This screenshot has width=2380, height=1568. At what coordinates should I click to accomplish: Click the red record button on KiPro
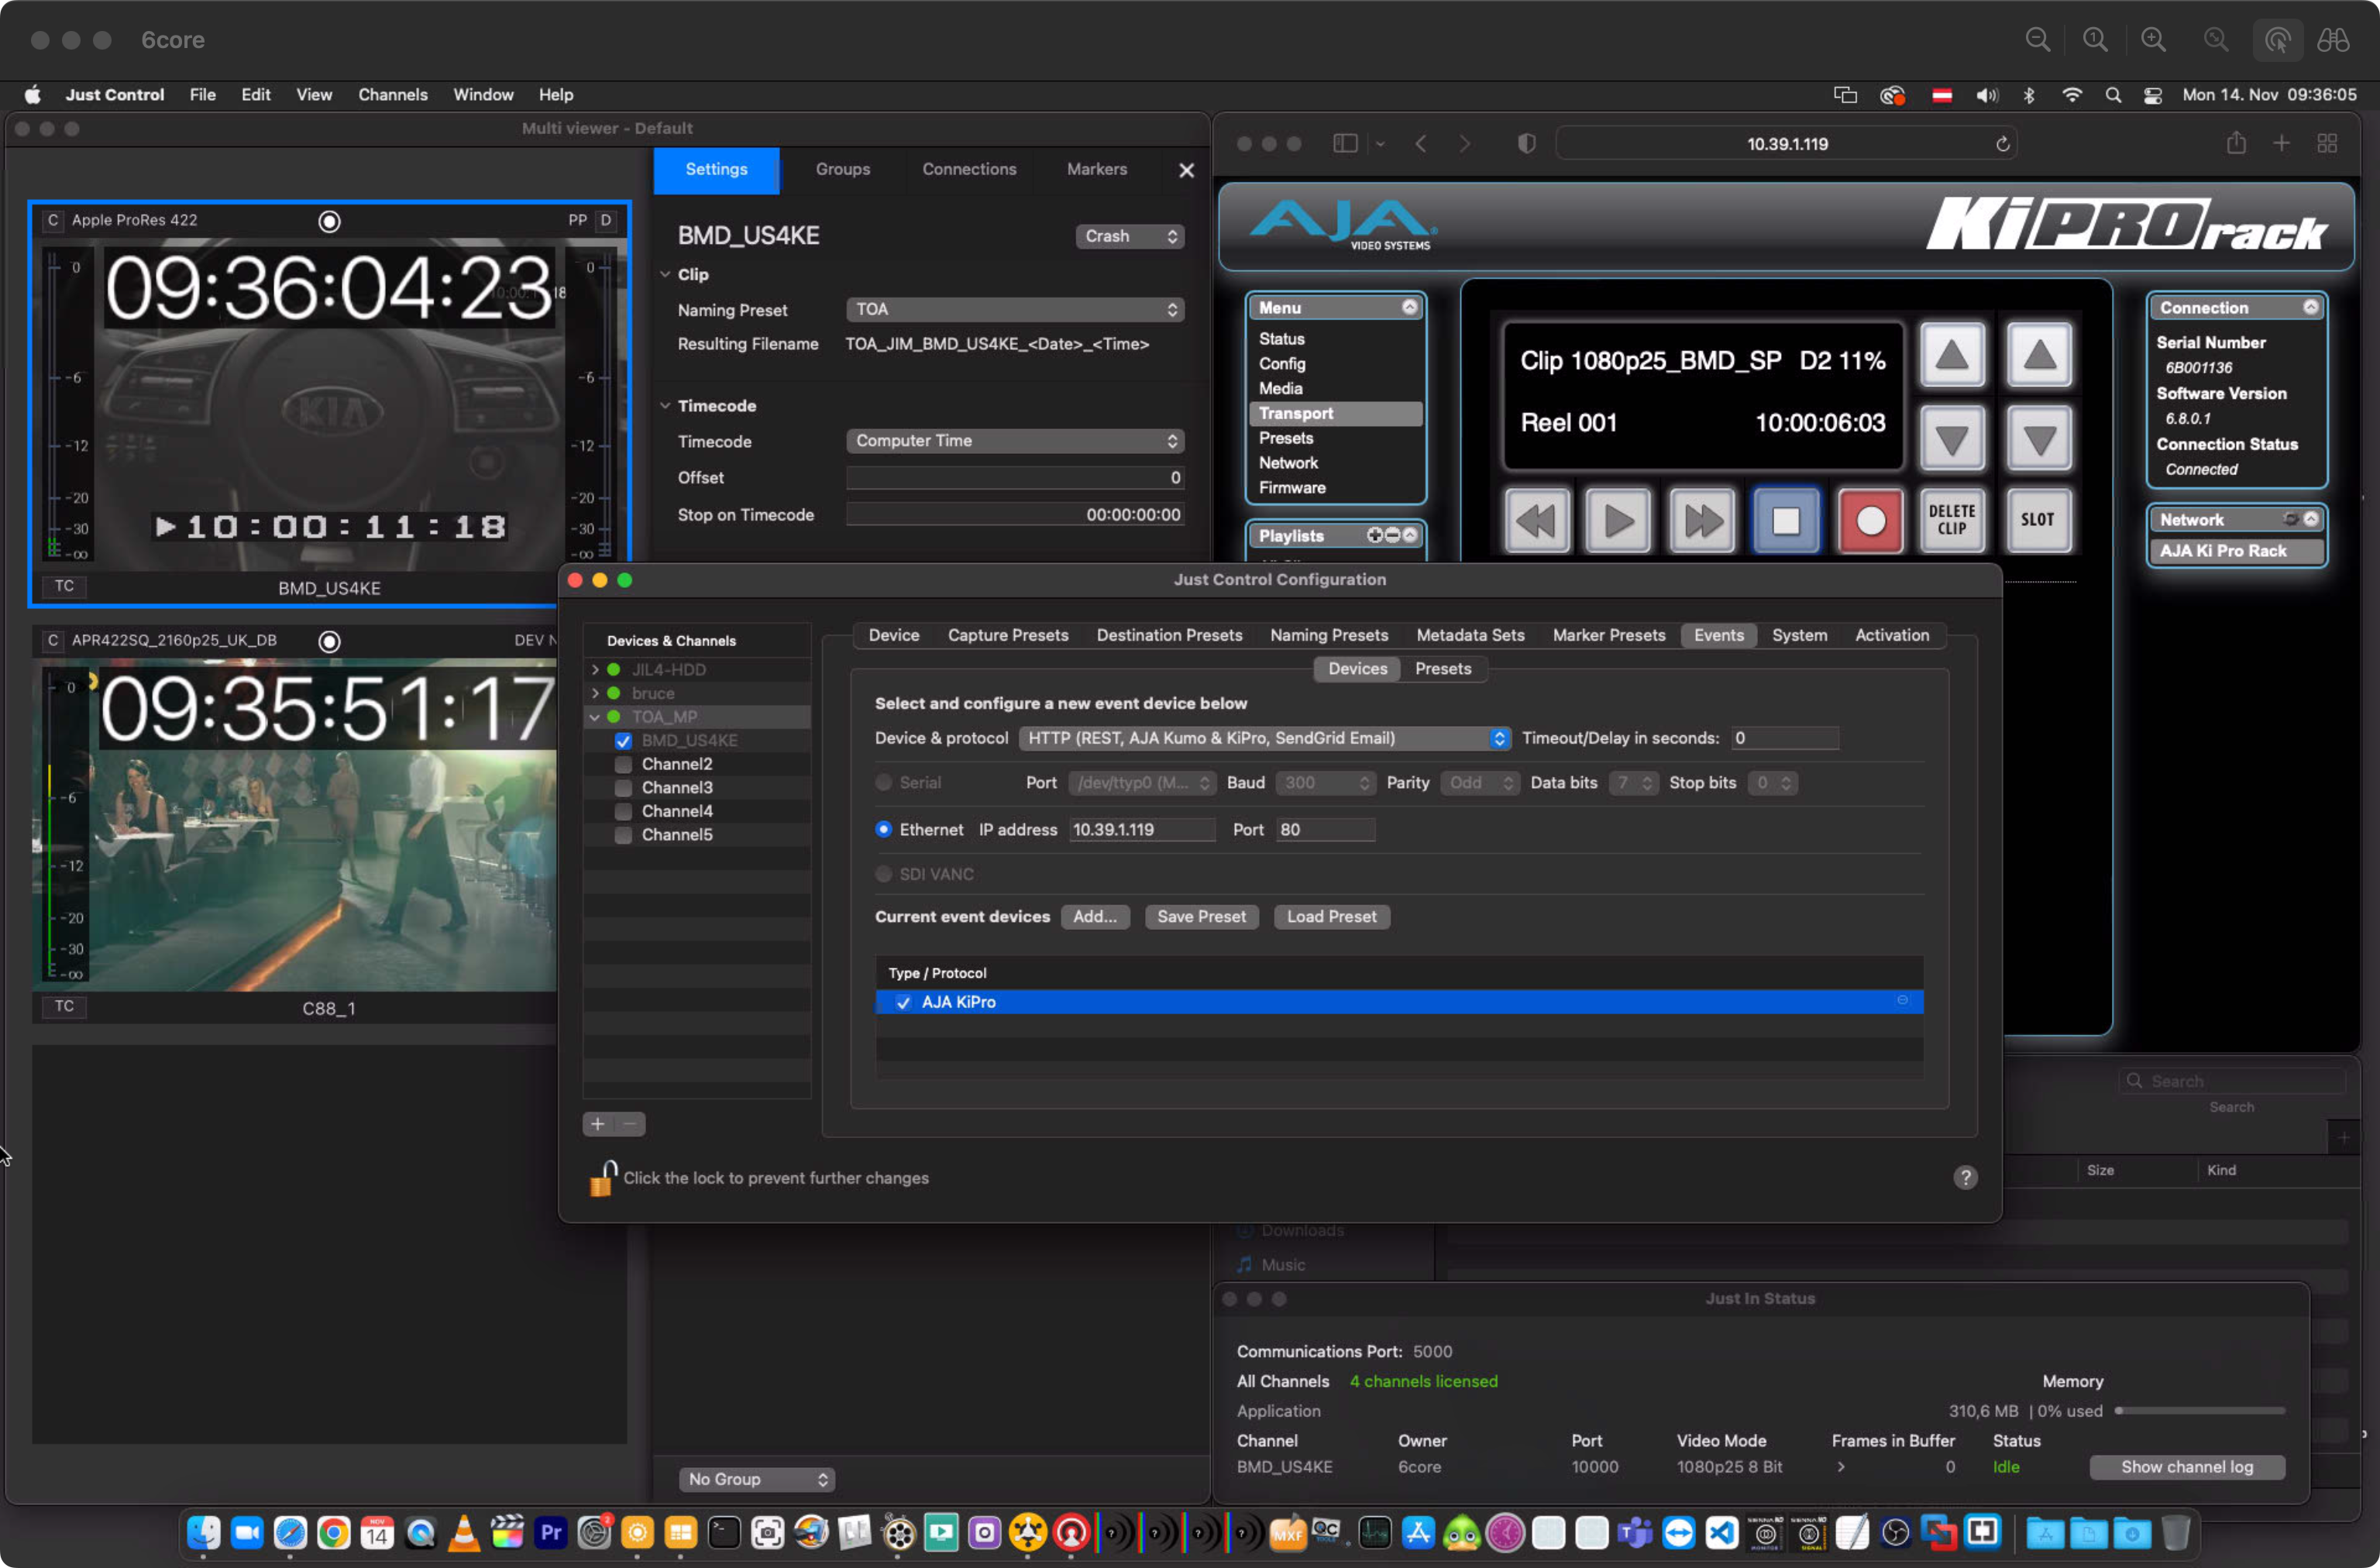coord(1870,520)
